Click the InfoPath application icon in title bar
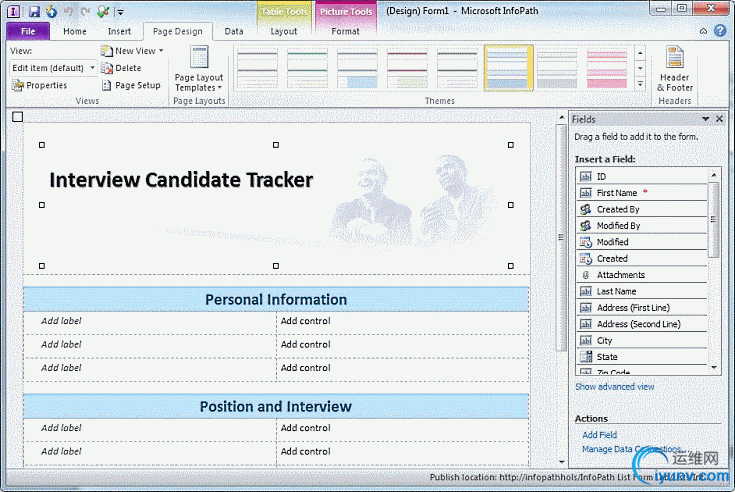Viewport: 735px width, 492px height. [x=14, y=11]
